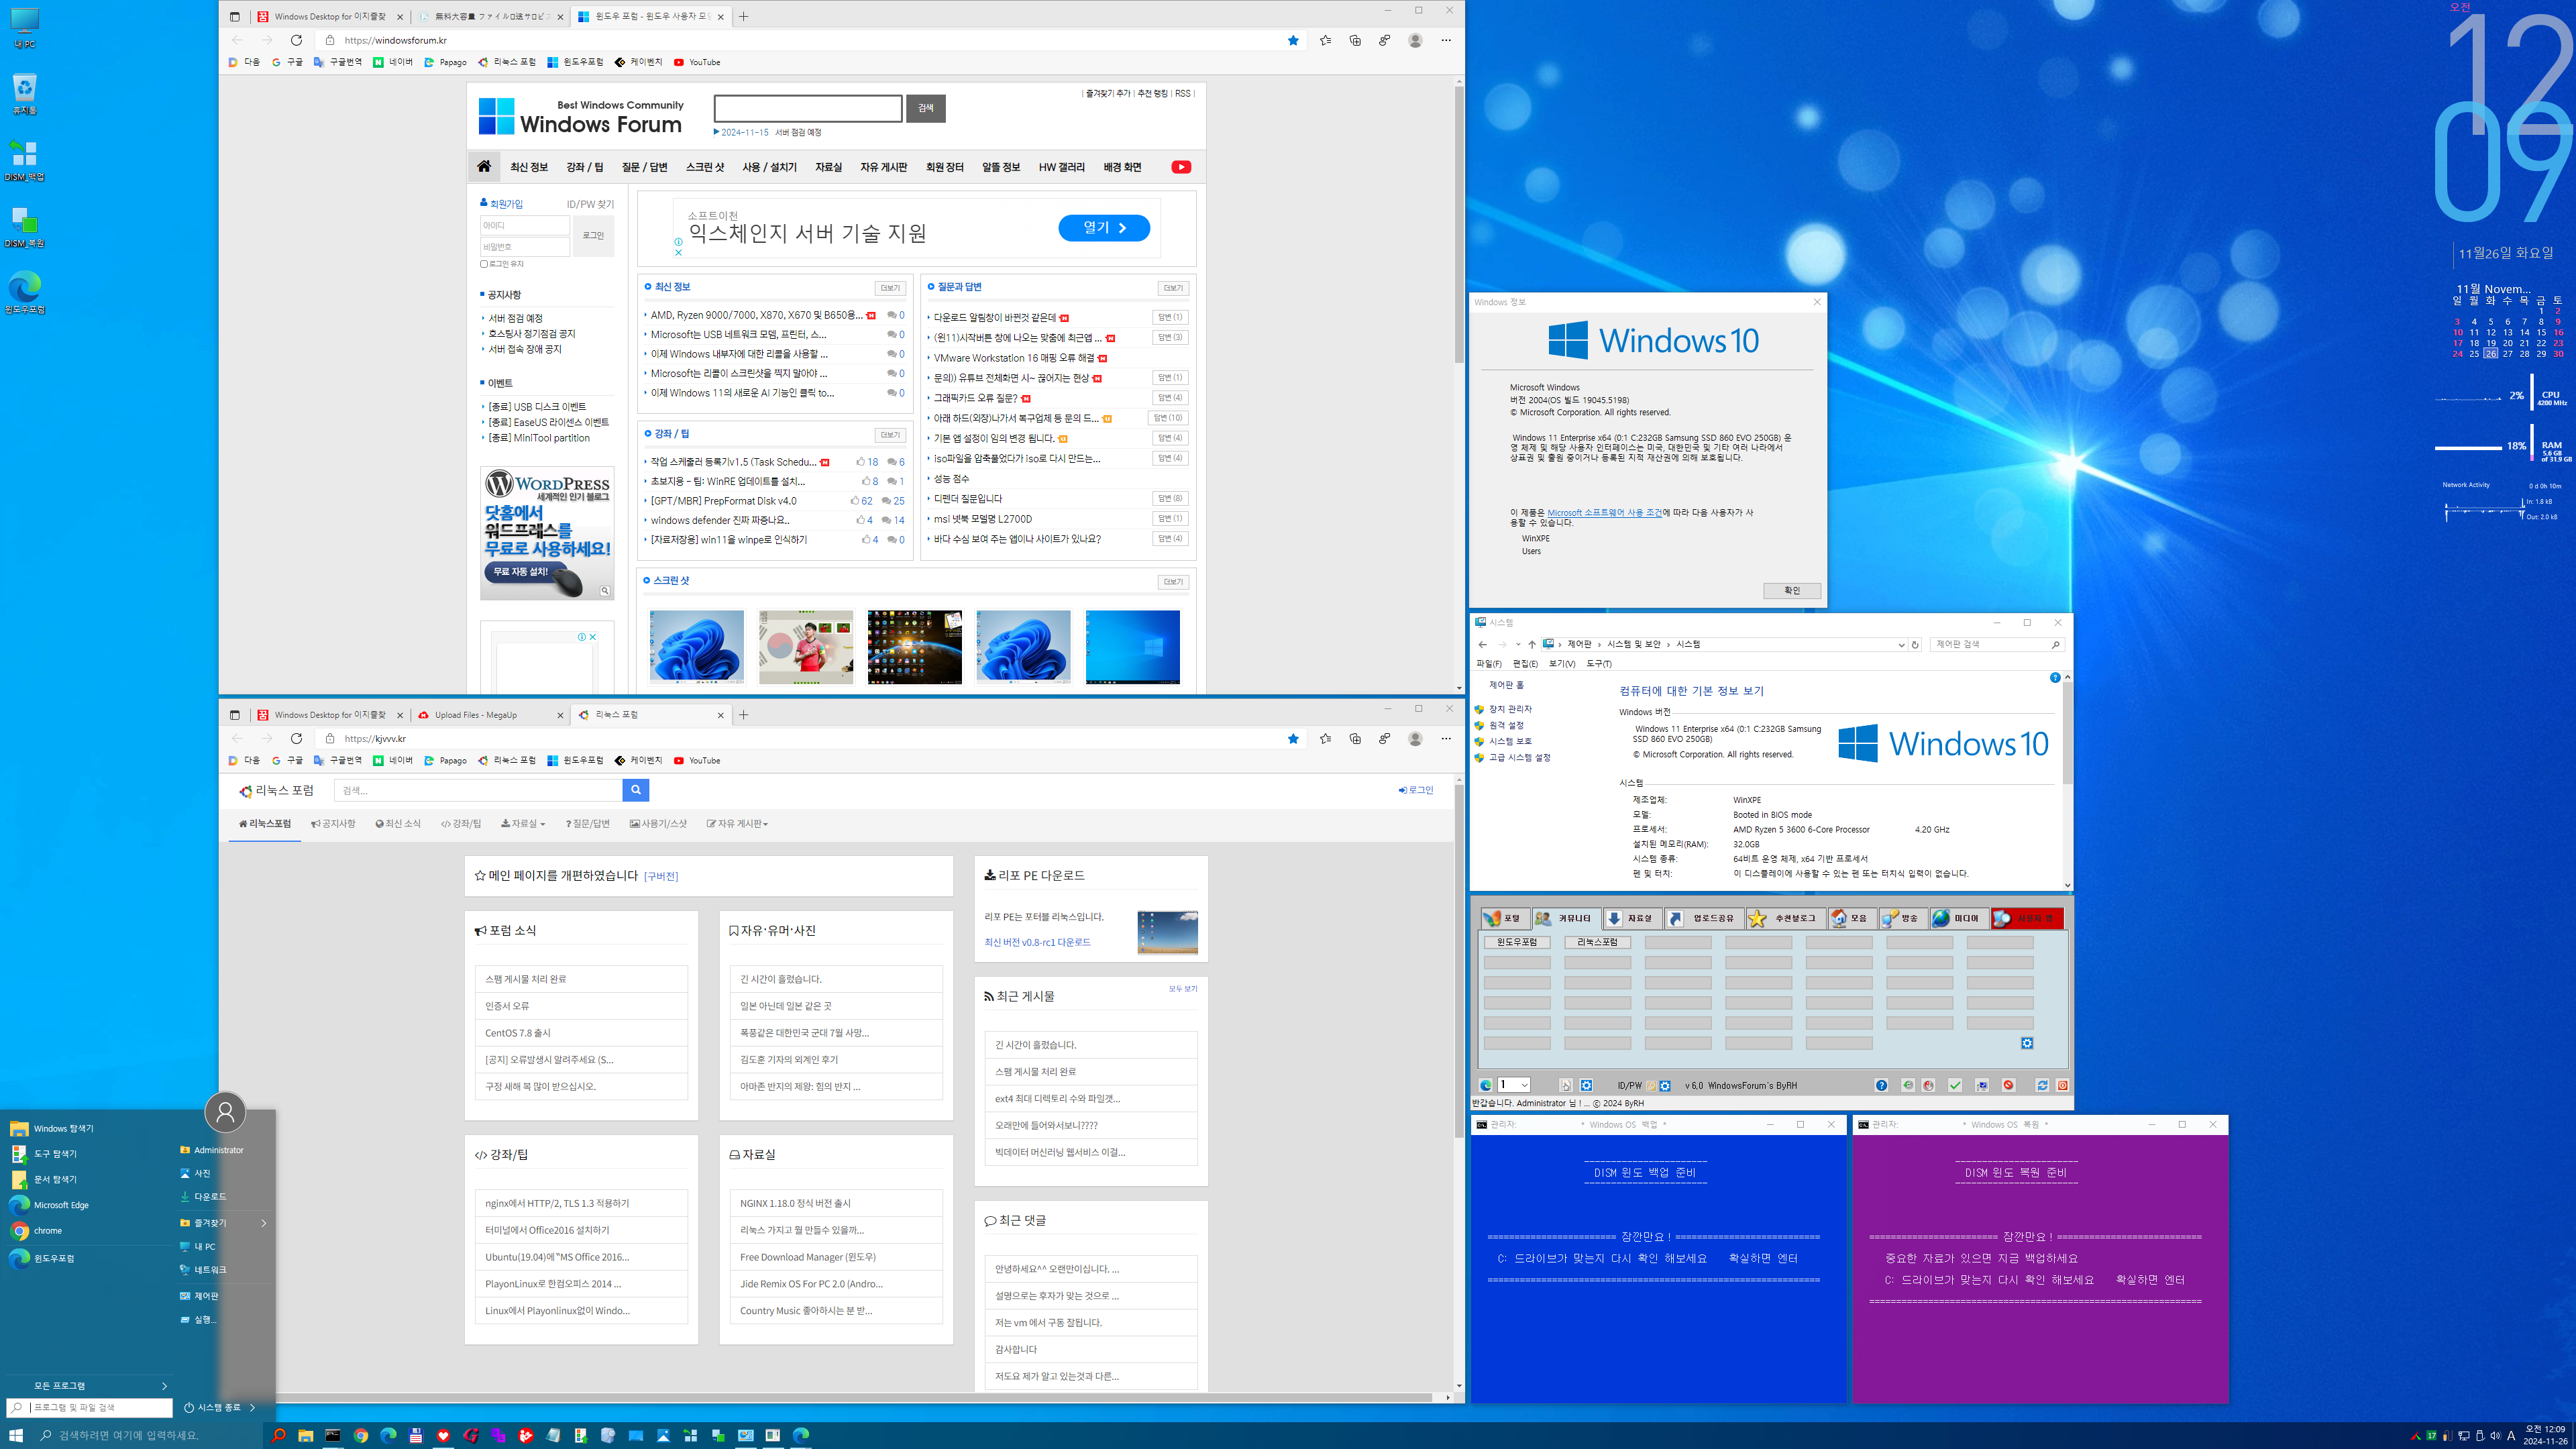Open 장치 관리자 in 시스템 sidebar

pyautogui.click(x=1510, y=709)
